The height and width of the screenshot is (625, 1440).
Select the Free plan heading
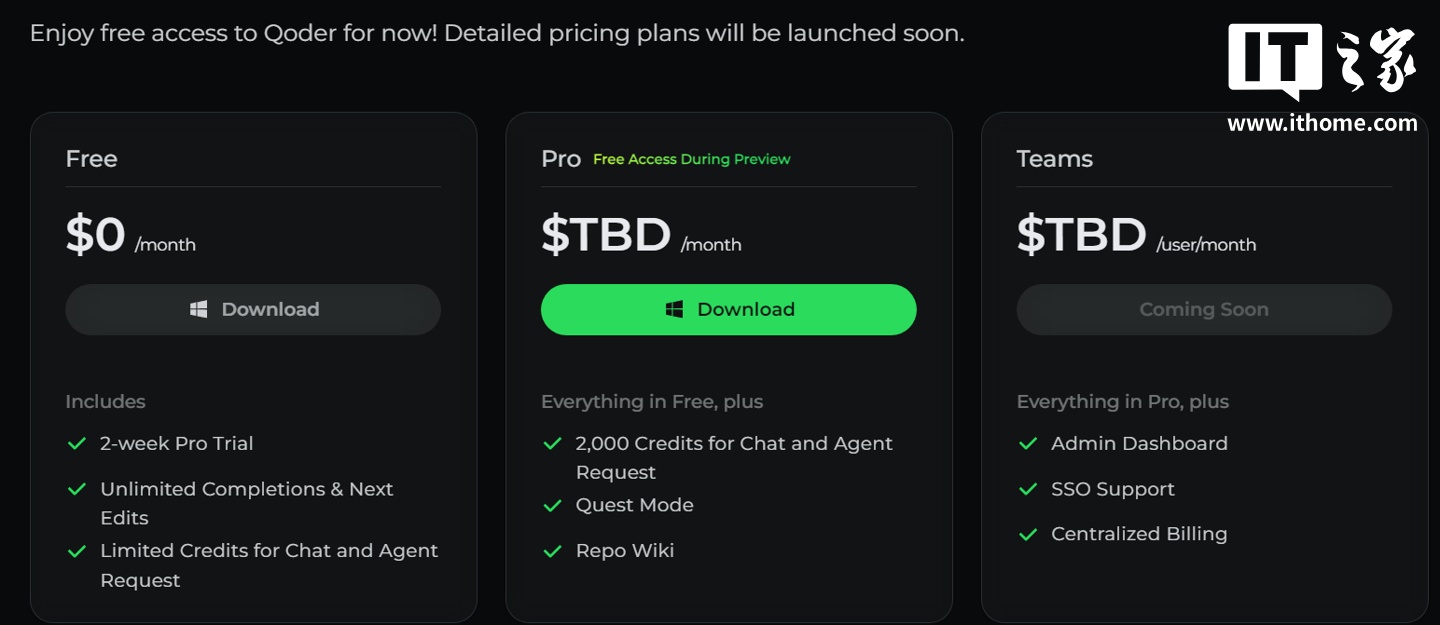point(91,159)
